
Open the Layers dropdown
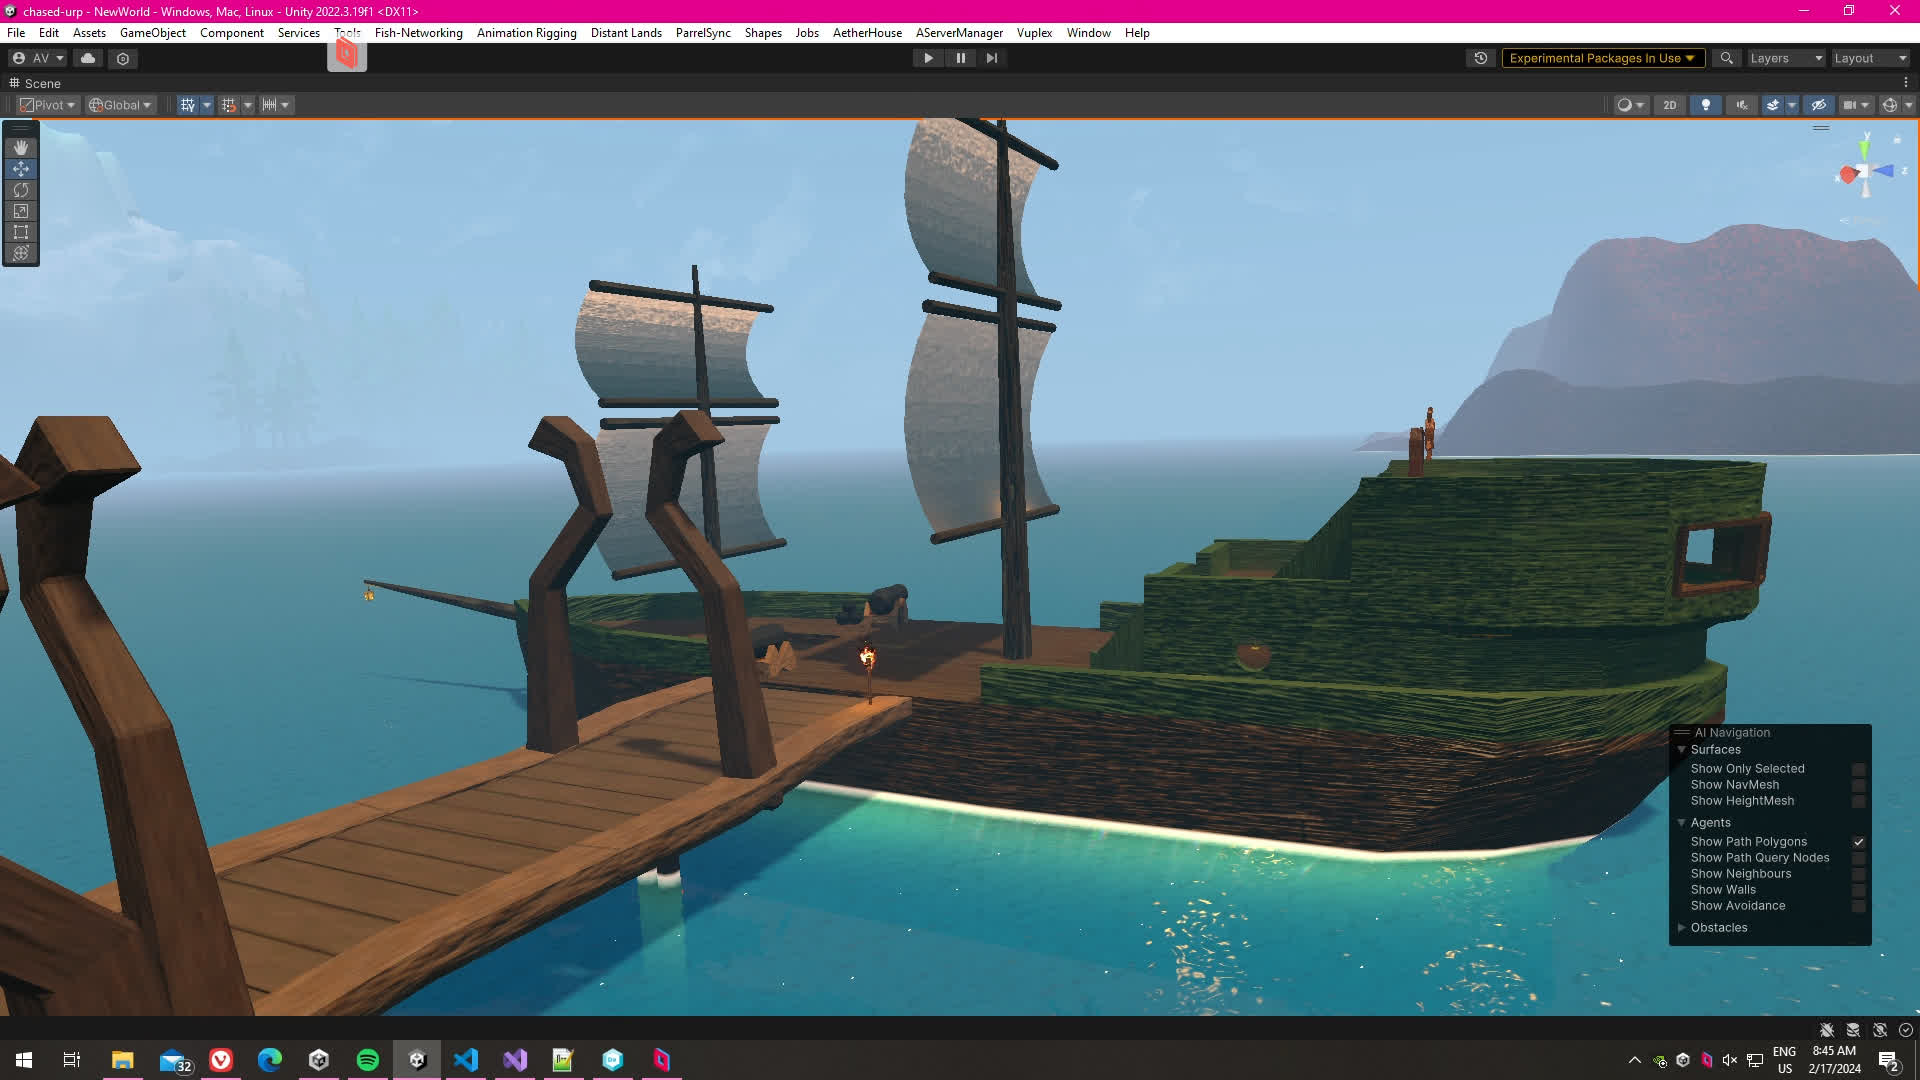coord(1786,58)
